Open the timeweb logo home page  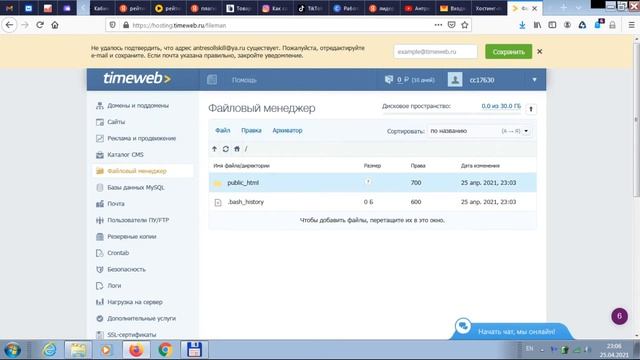click(137, 78)
